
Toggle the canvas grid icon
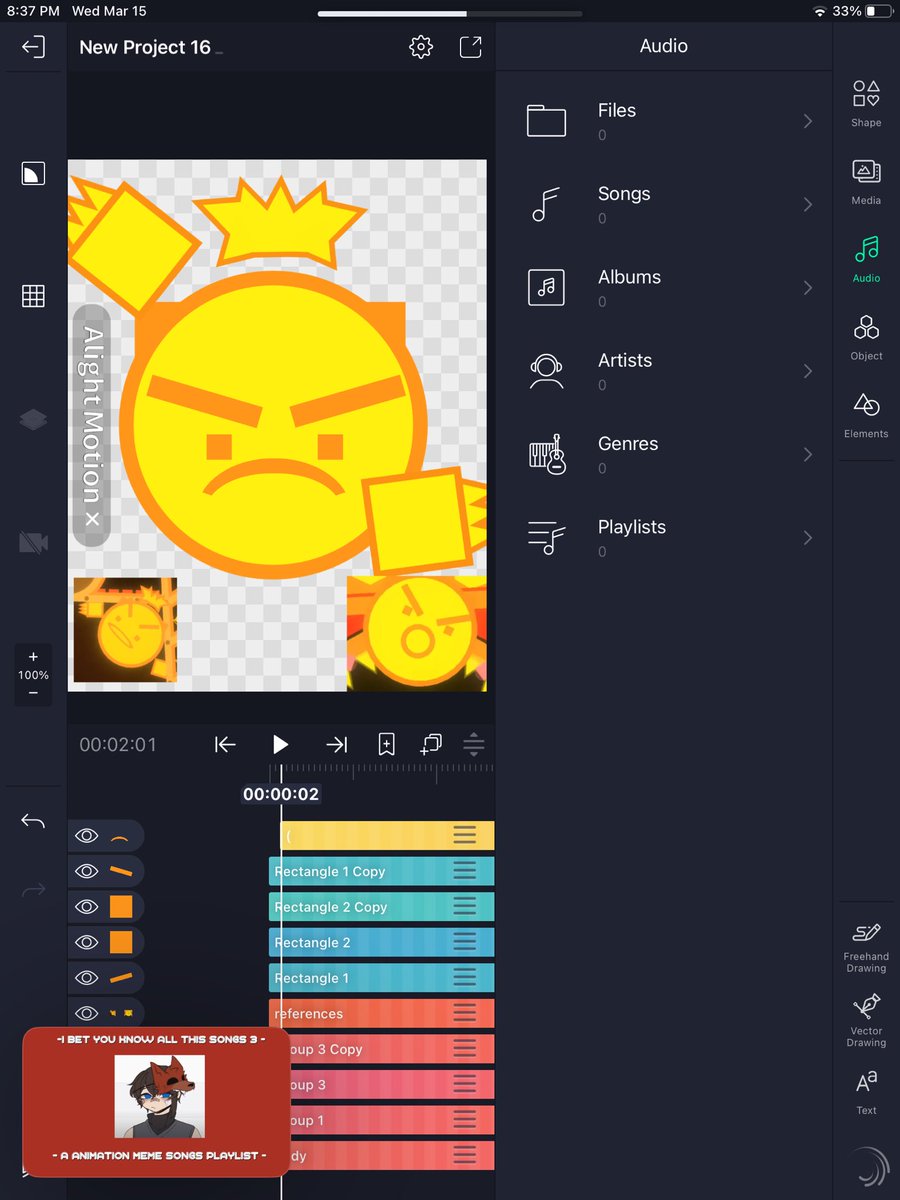coord(33,296)
